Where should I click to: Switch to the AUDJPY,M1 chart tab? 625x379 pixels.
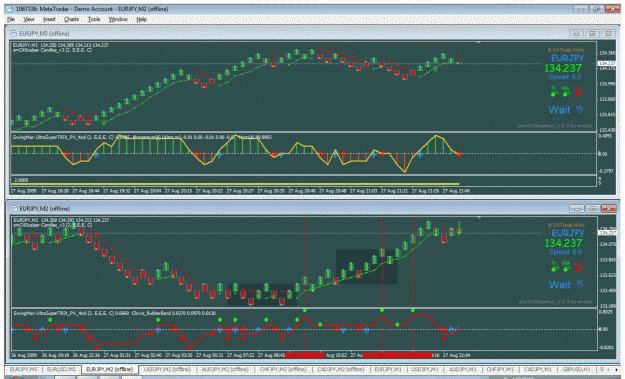coord(462,370)
